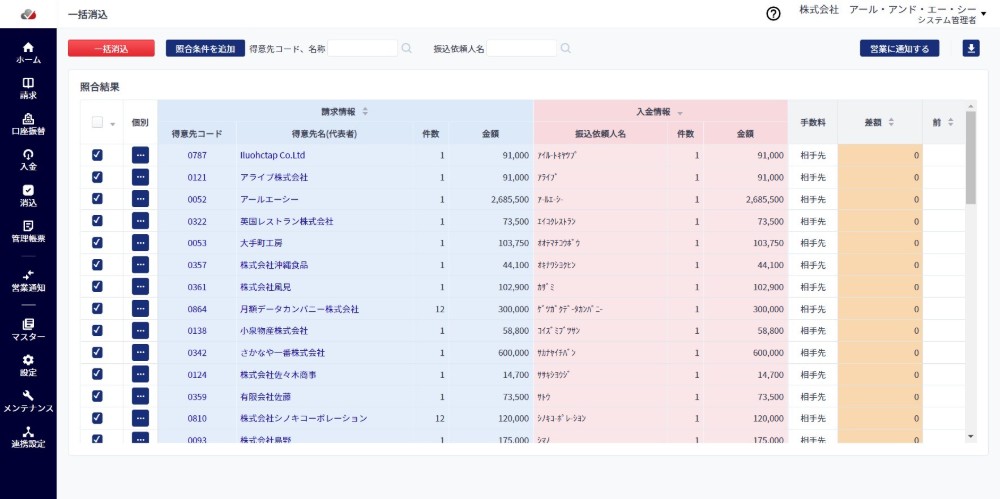Click the help question mark icon
The height and width of the screenshot is (499, 1000).
[x=773, y=14]
